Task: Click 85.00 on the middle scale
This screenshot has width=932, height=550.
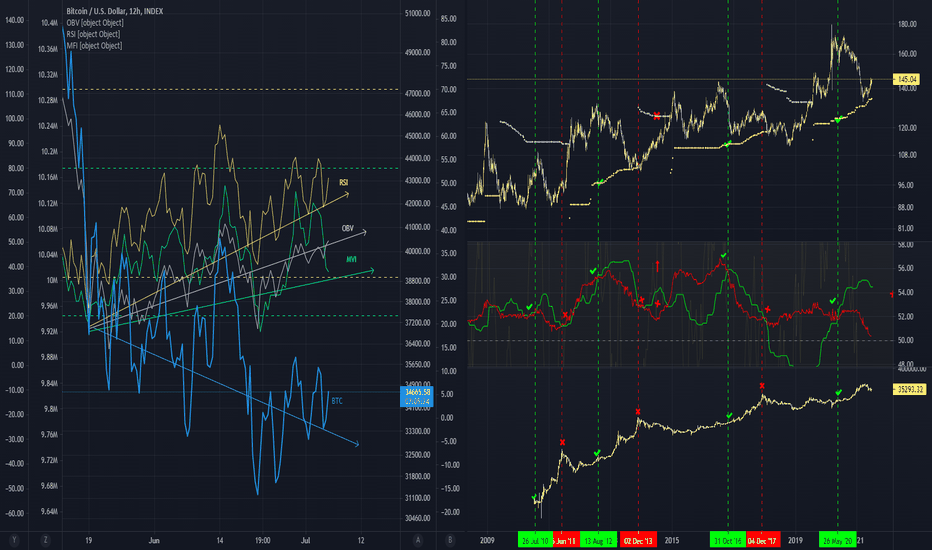Action: 449,18
